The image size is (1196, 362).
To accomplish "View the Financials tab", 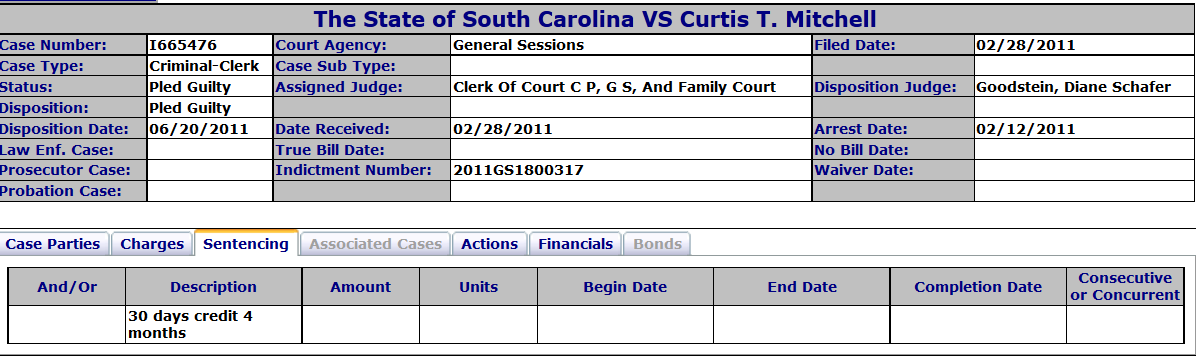I will pyautogui.click(x=575, y=245).
